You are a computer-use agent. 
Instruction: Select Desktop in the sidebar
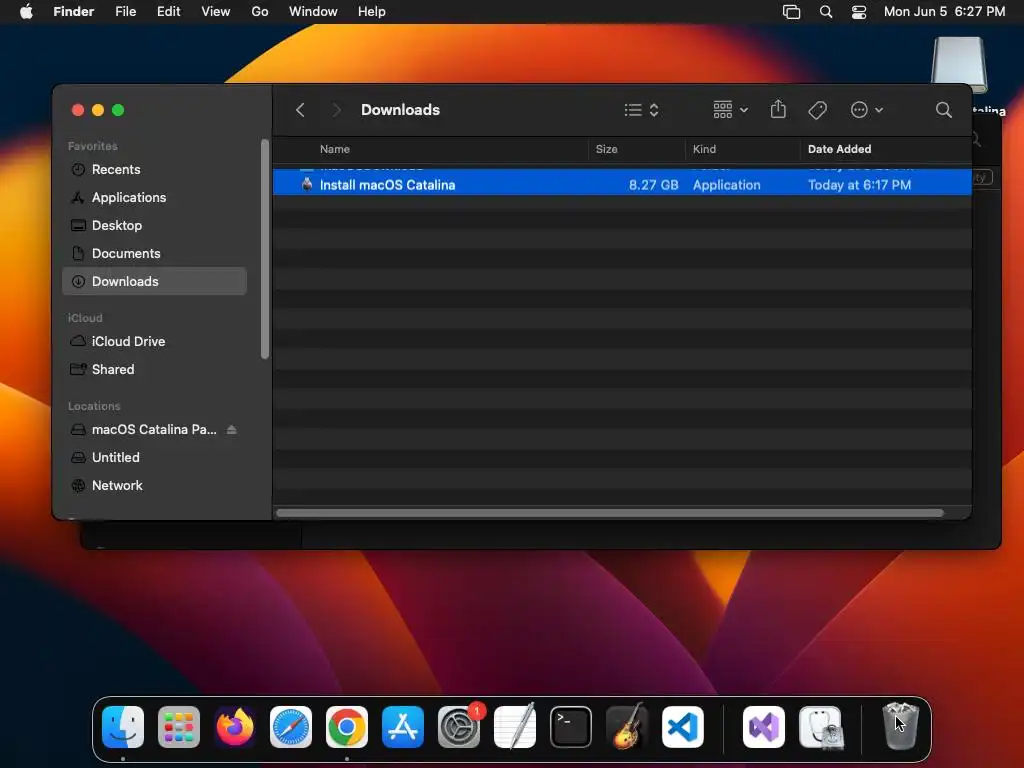[x=154, y=226]
